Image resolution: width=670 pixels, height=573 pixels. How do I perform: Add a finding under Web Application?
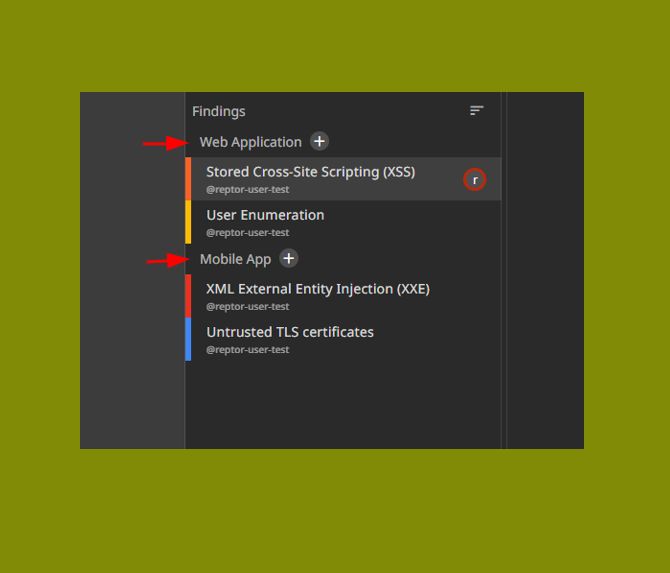coord(319,141)
